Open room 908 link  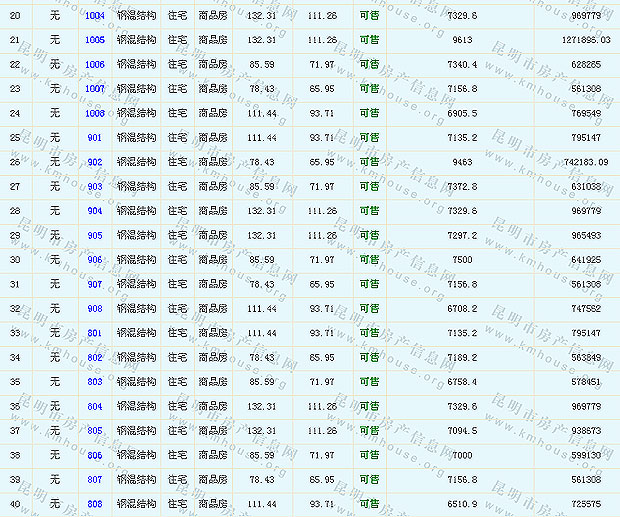95,309
